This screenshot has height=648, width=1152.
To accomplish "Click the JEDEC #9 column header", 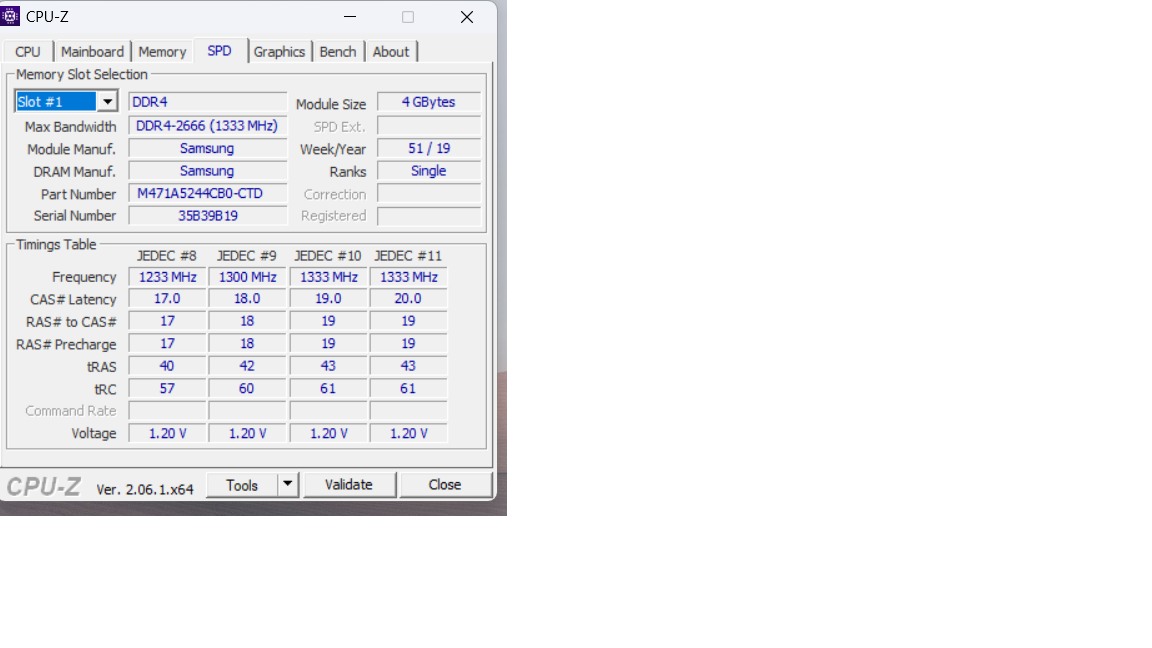I will pyautogui.click(x=247, y=256).
